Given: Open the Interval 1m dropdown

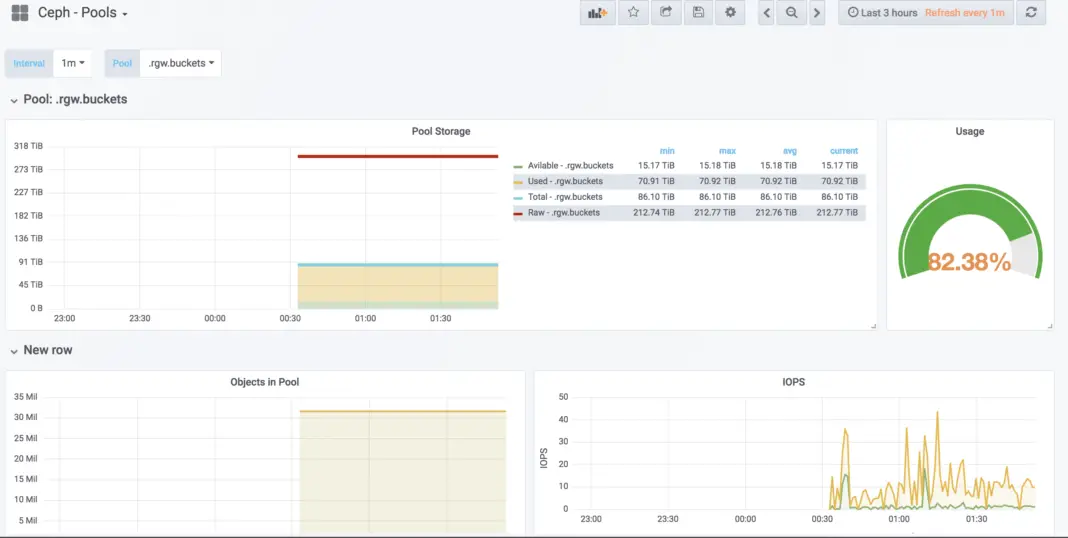Looking at the screenshot, I should (72, 63).
